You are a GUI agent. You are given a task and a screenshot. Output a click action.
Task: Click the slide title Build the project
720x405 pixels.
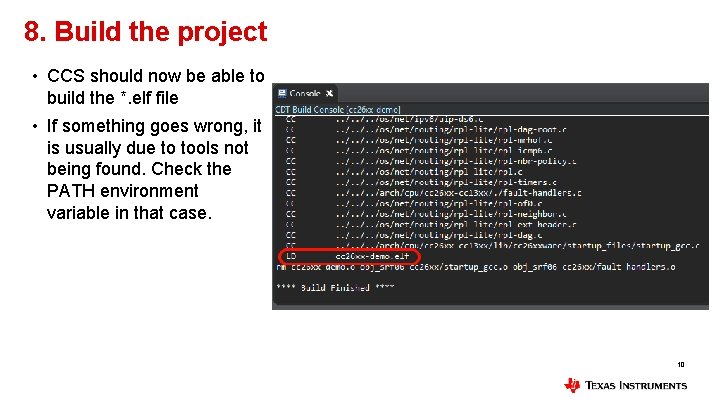click(146, 32)
